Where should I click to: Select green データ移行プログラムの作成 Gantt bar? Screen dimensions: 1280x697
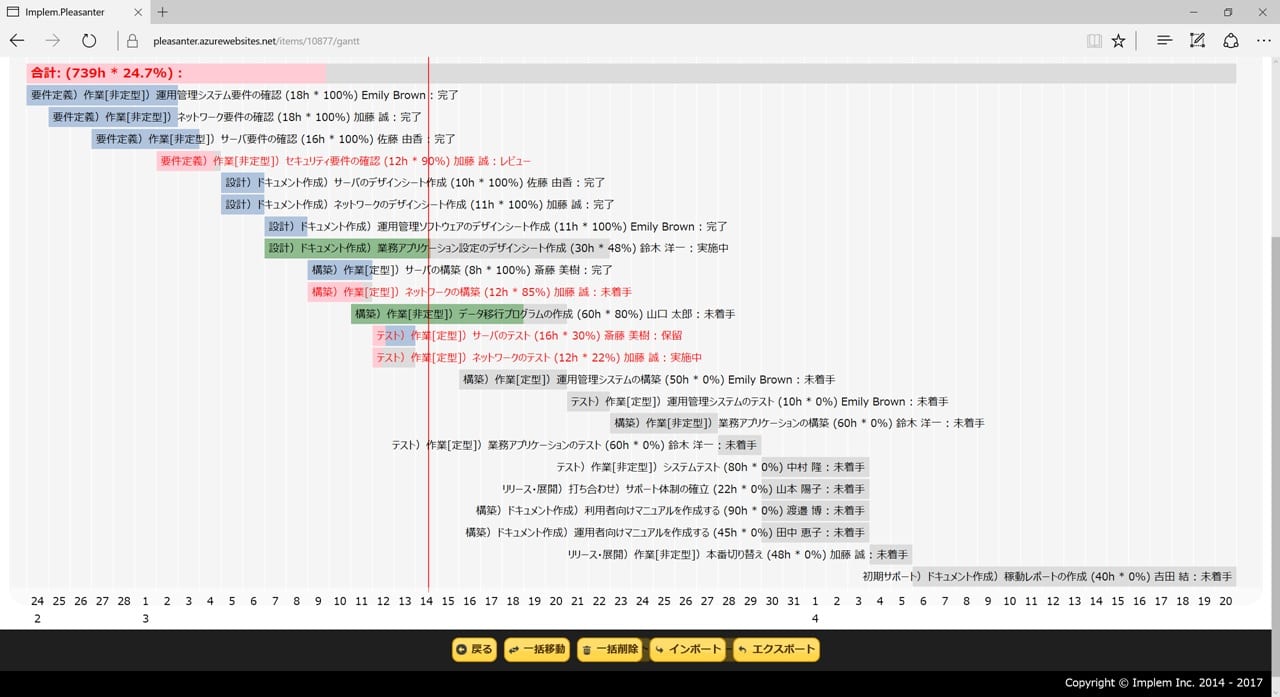coord(437,314)
